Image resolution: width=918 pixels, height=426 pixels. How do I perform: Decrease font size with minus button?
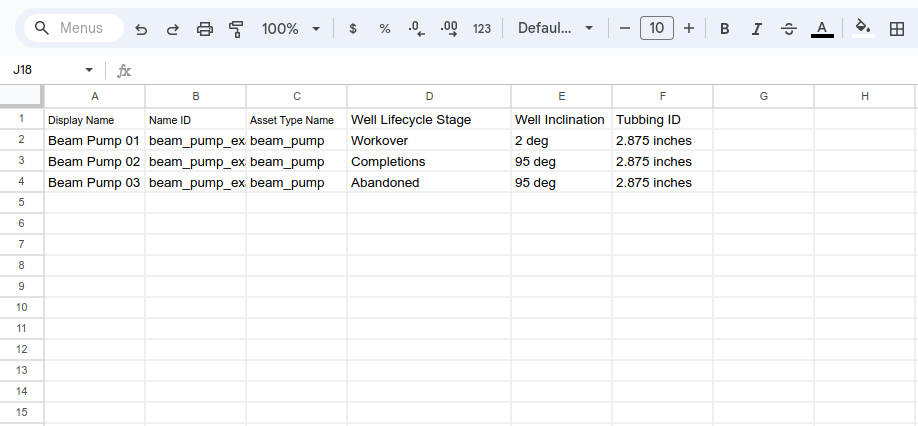click(625, 29)
